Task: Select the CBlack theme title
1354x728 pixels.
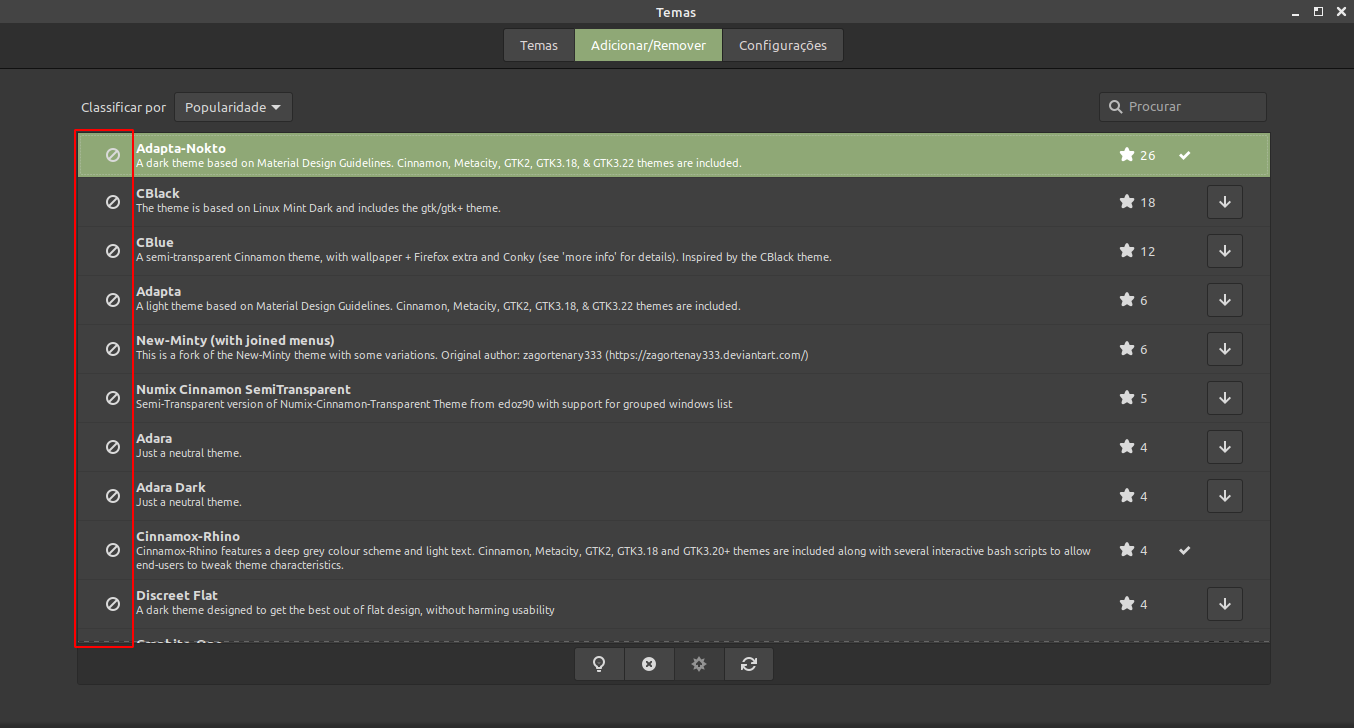Action: coord(158,193)
